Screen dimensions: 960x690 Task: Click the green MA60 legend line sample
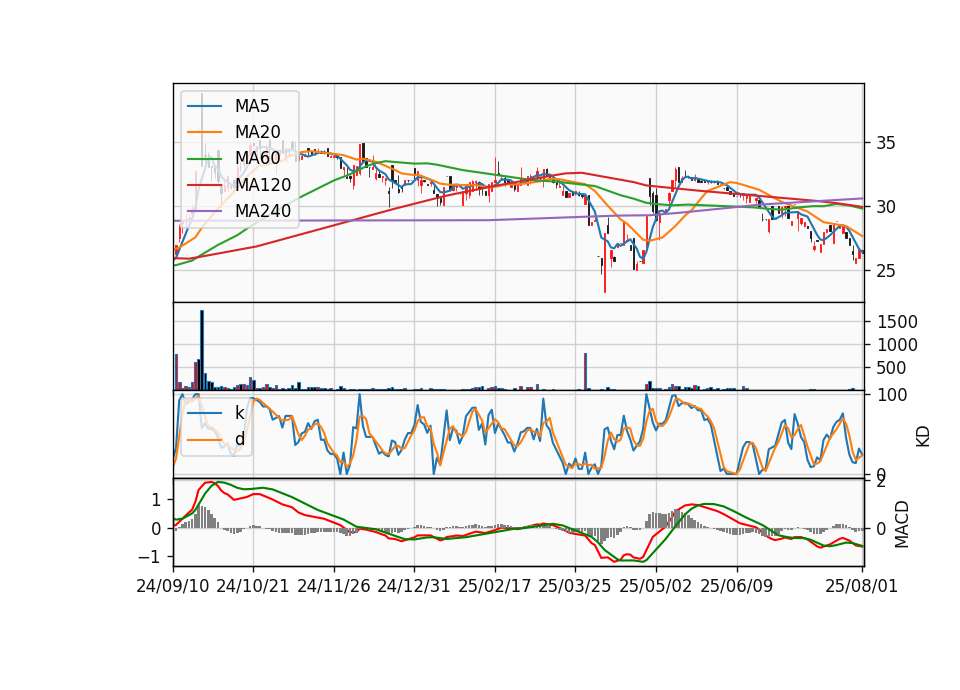click(204, 158)
